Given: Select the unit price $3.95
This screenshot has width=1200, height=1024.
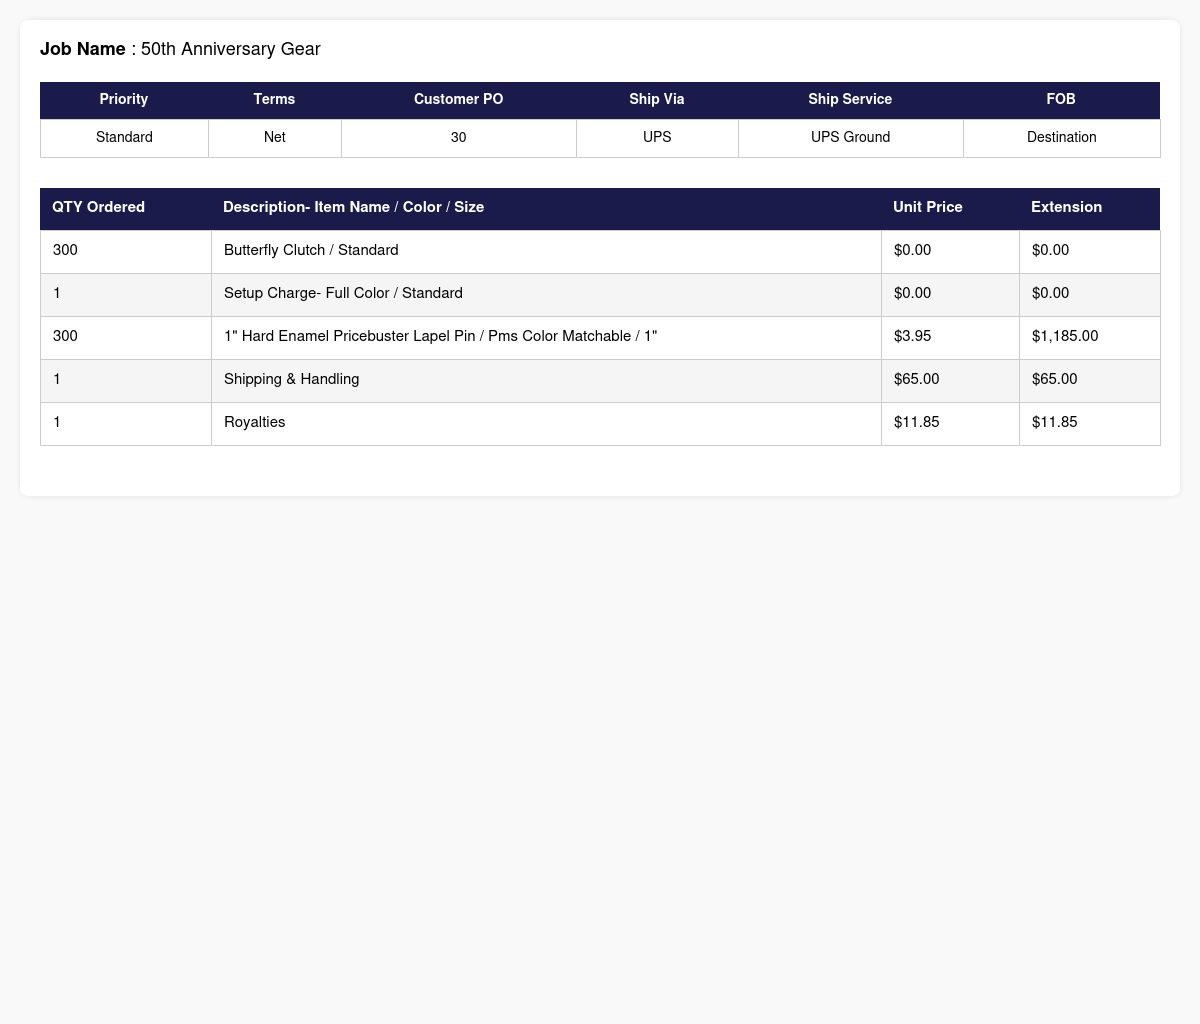Looking at the screenshot, I should 950,337.
